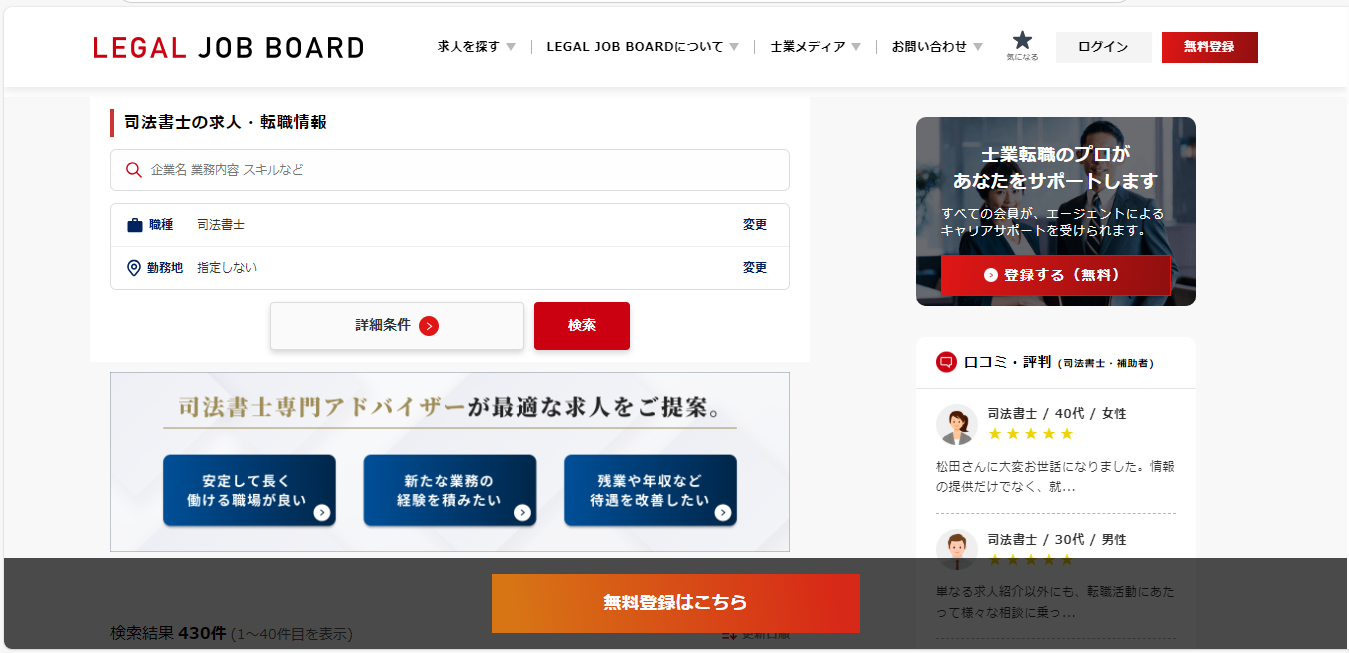
Task: Click the location pin icon beside 勤務地
Action: (134, 268)
